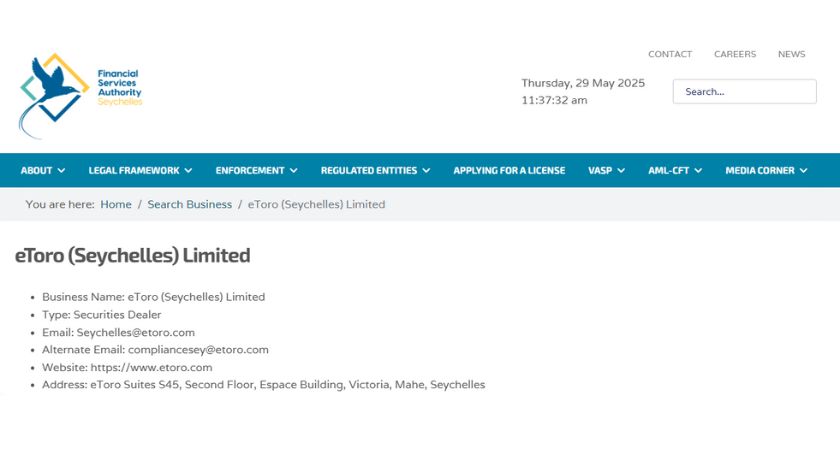Screen dimensions: 840x473
Task: Open the Regulated Entities dropdown chevron
Action: tap(426, 170)
